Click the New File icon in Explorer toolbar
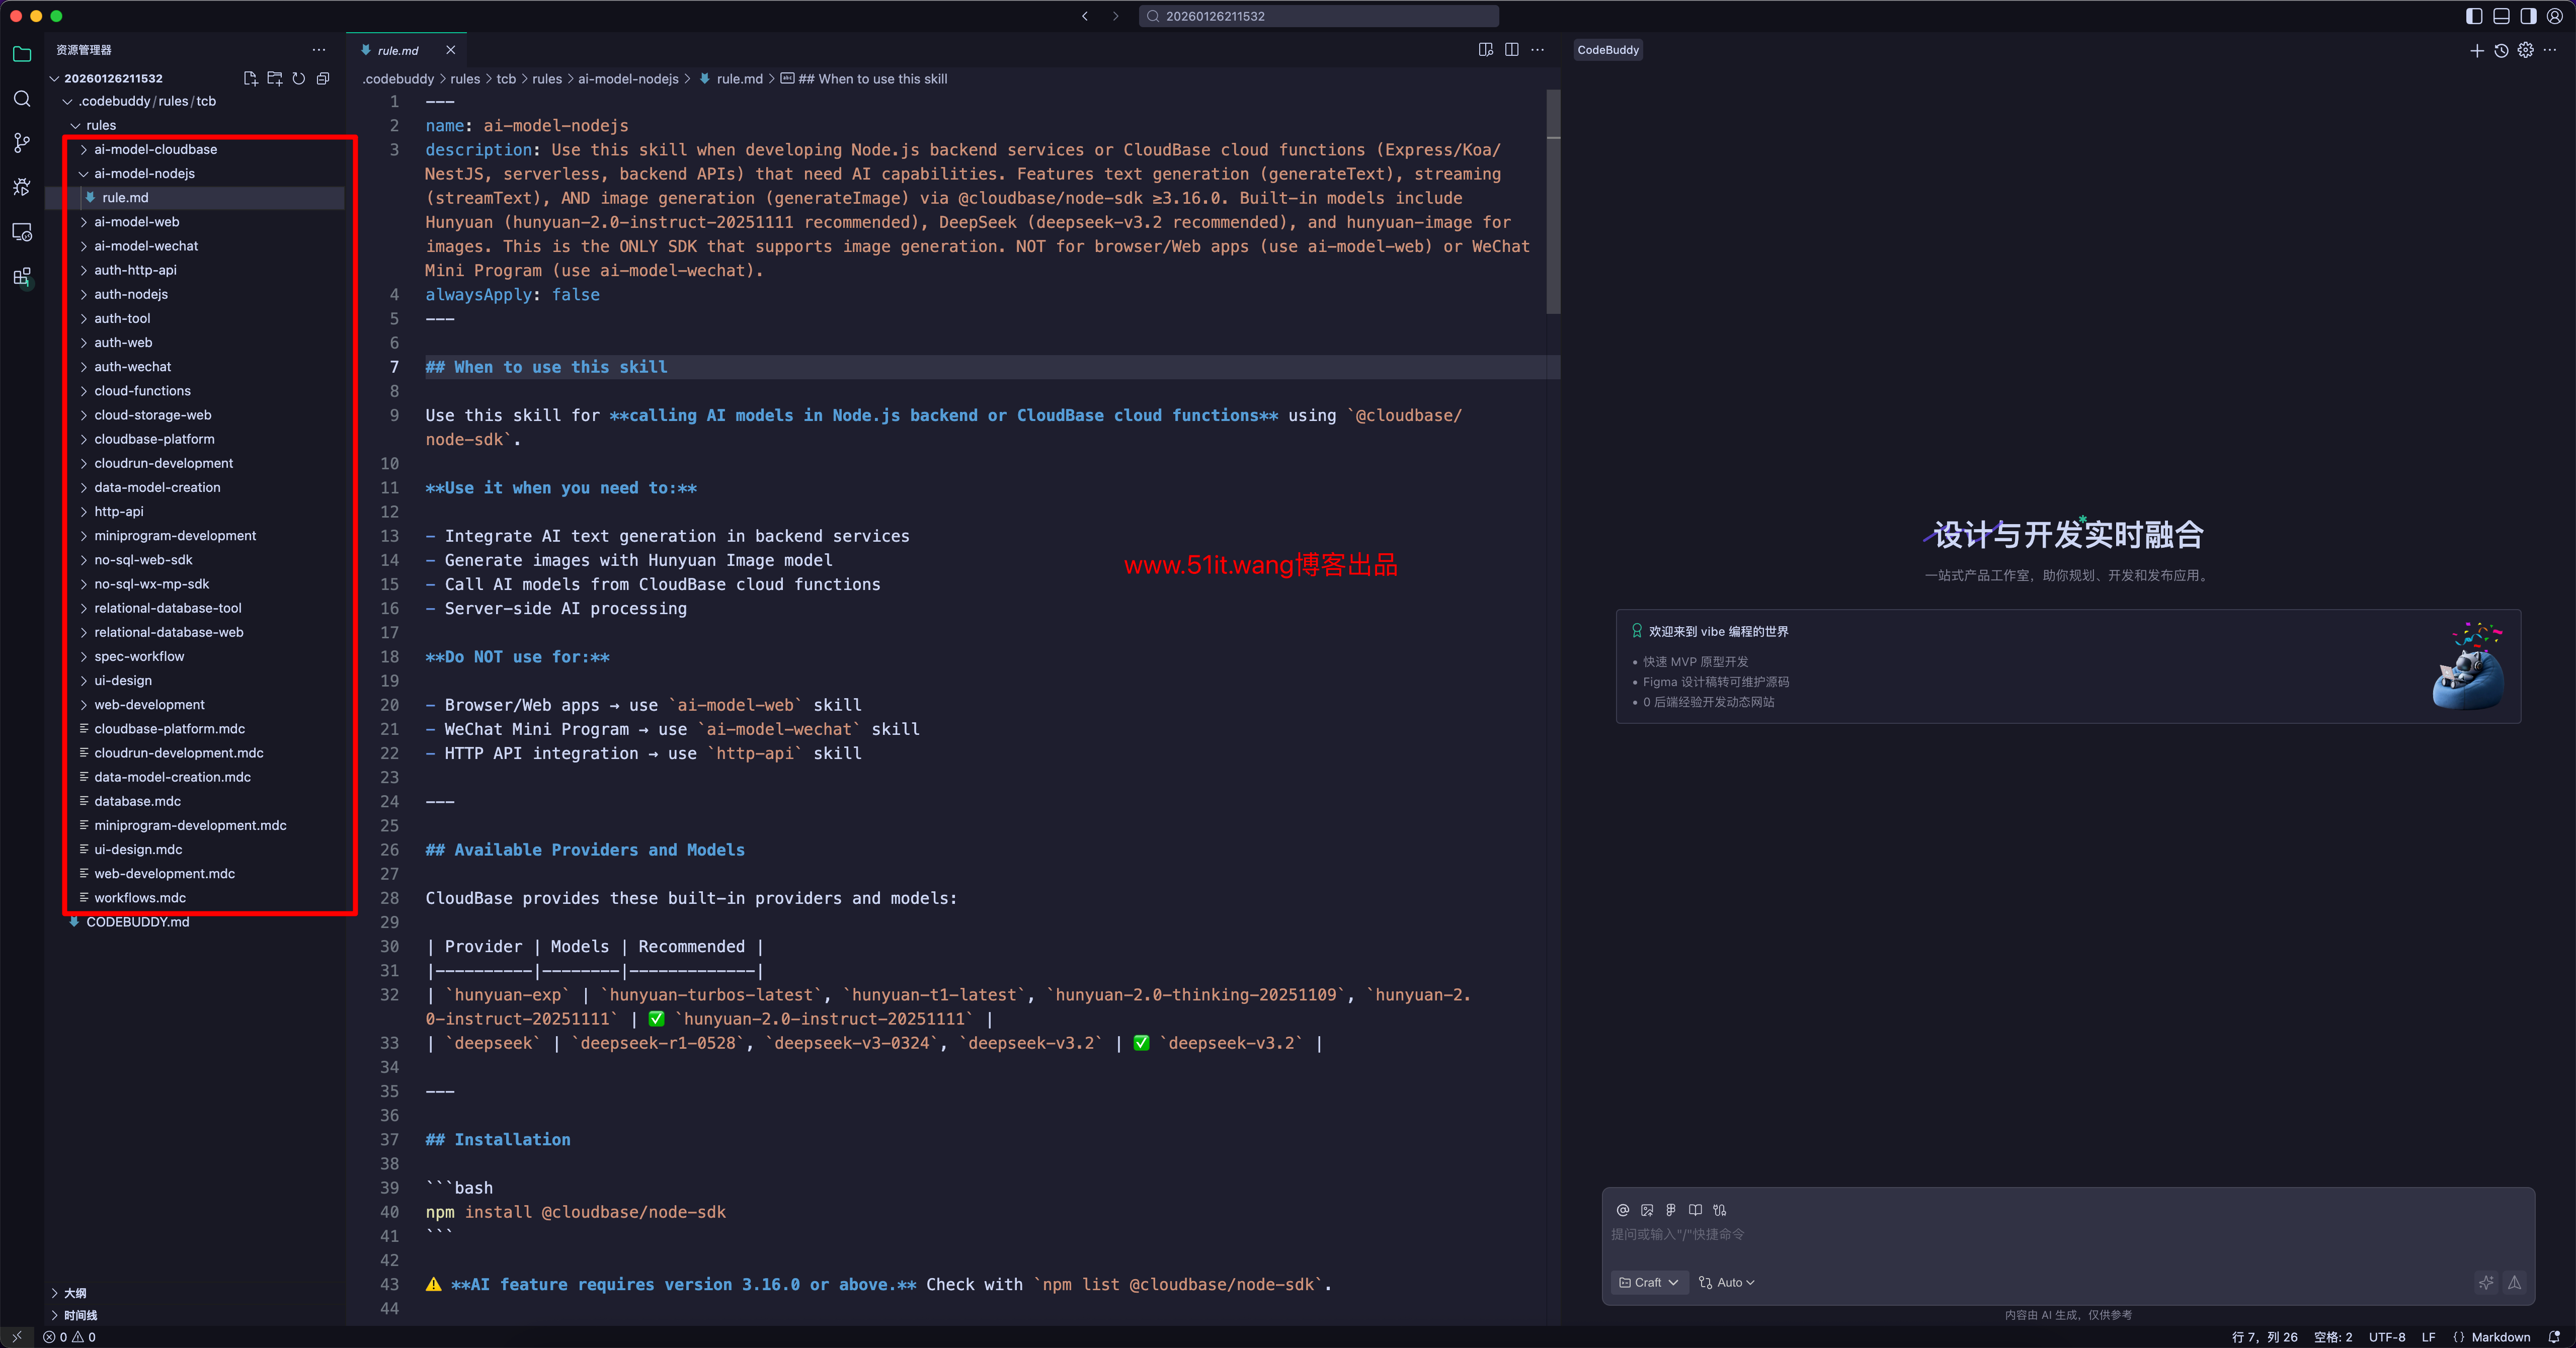Viewport: 2576px width, 1348px height. [251, 78]
